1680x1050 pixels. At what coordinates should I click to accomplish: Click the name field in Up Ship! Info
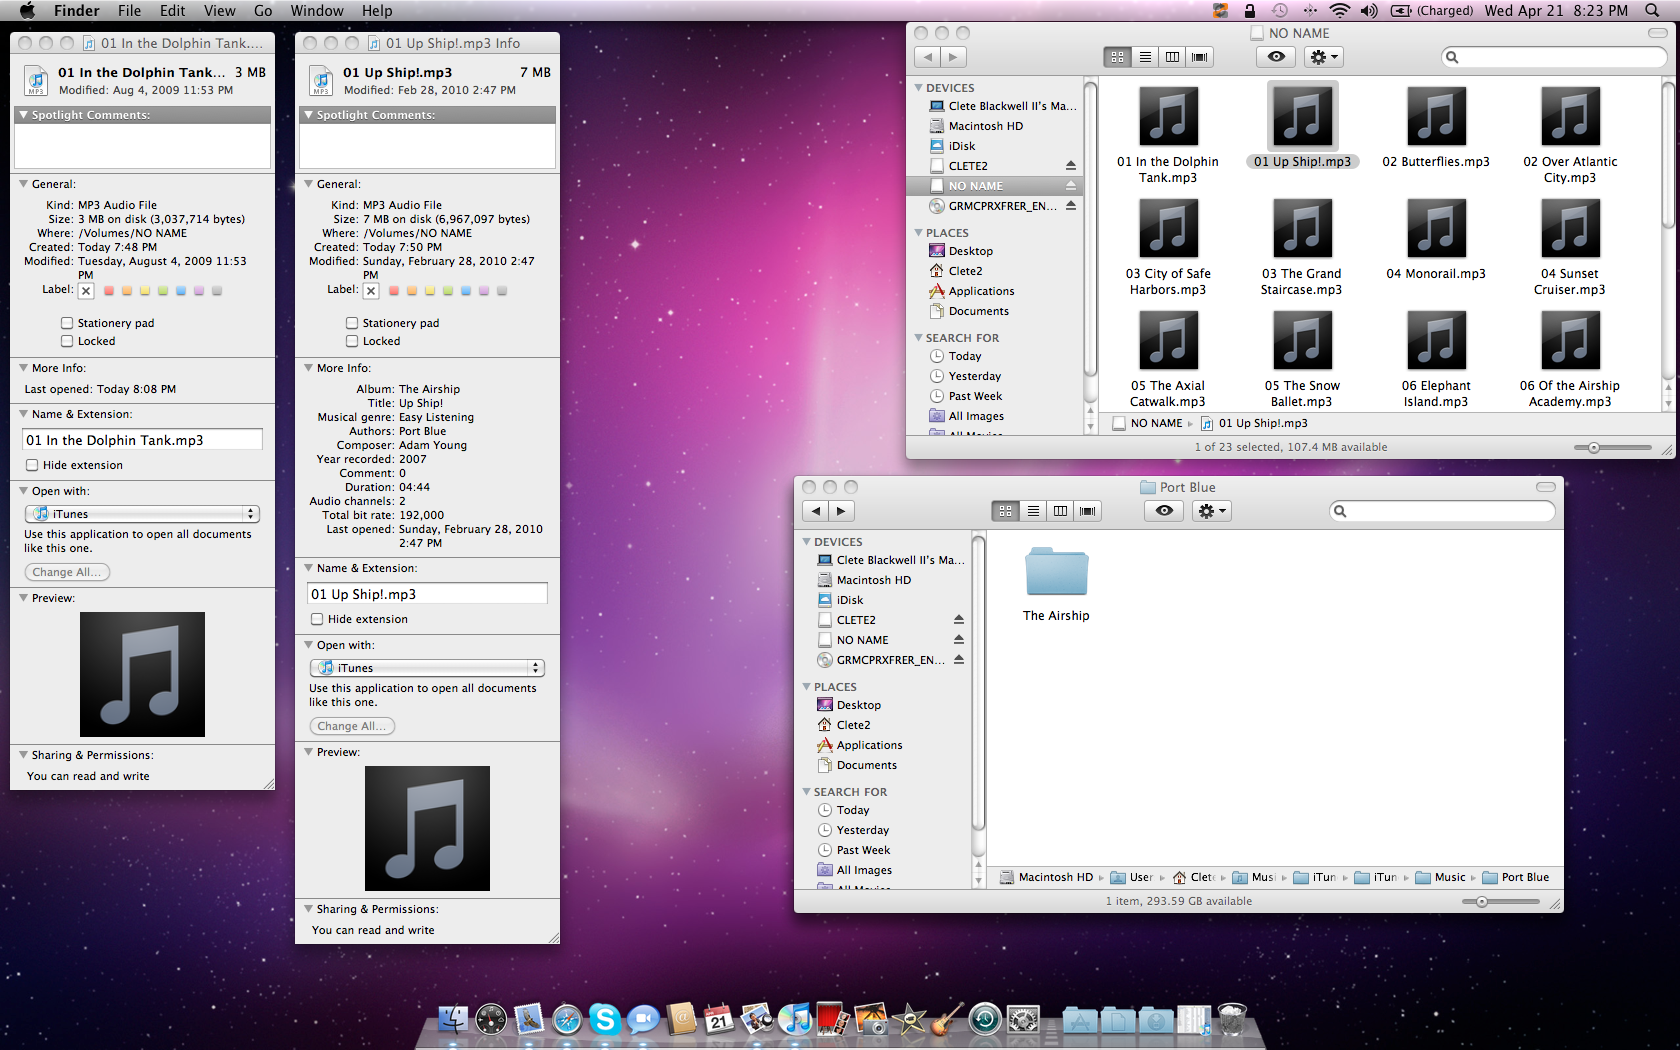427,594
